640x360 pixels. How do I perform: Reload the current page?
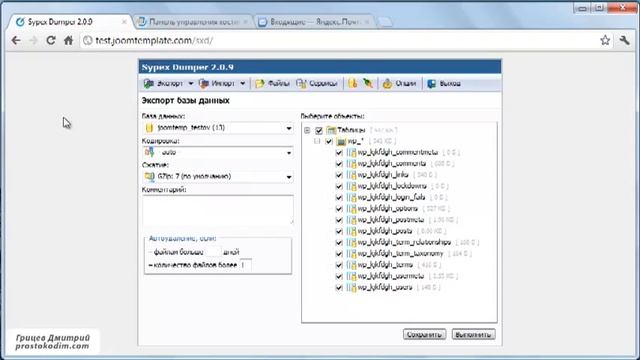tap(51, 40)
